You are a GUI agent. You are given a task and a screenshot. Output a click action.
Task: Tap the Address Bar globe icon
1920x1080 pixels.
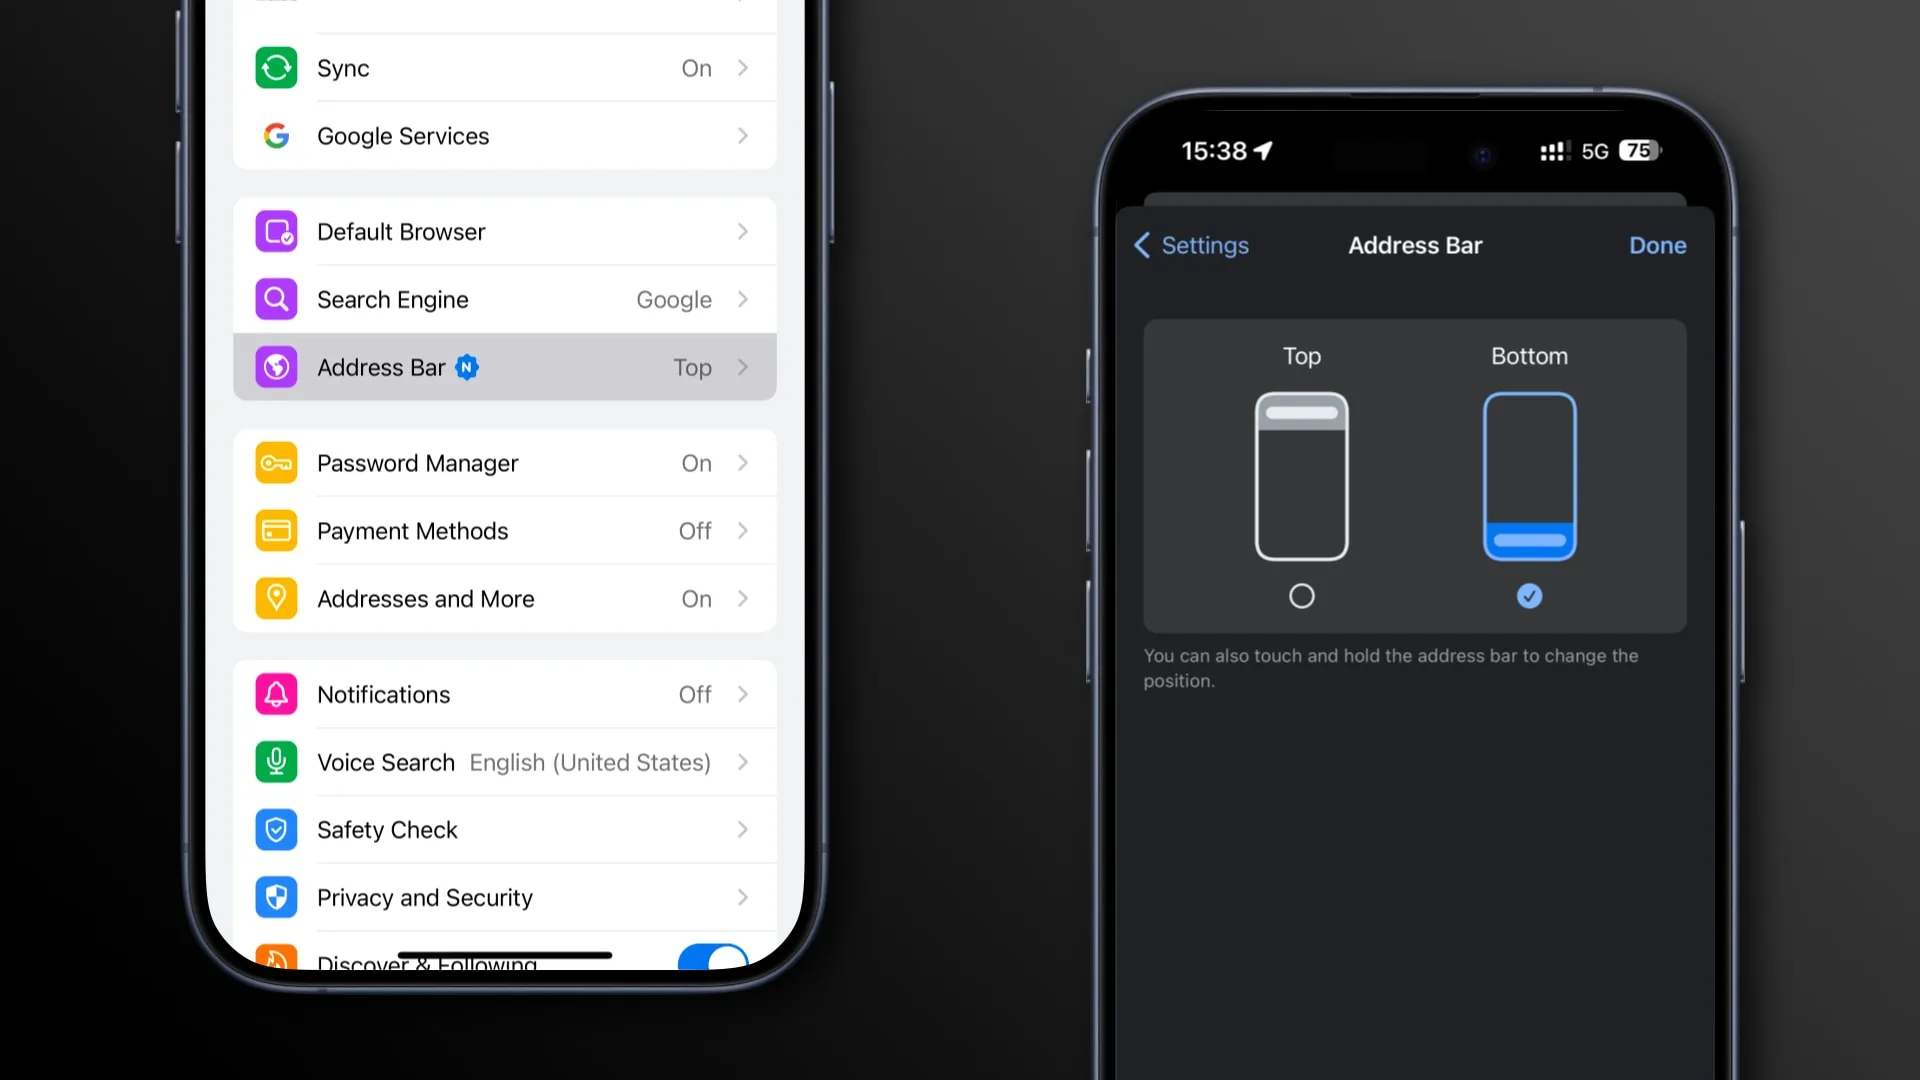[x=276, y=367]
